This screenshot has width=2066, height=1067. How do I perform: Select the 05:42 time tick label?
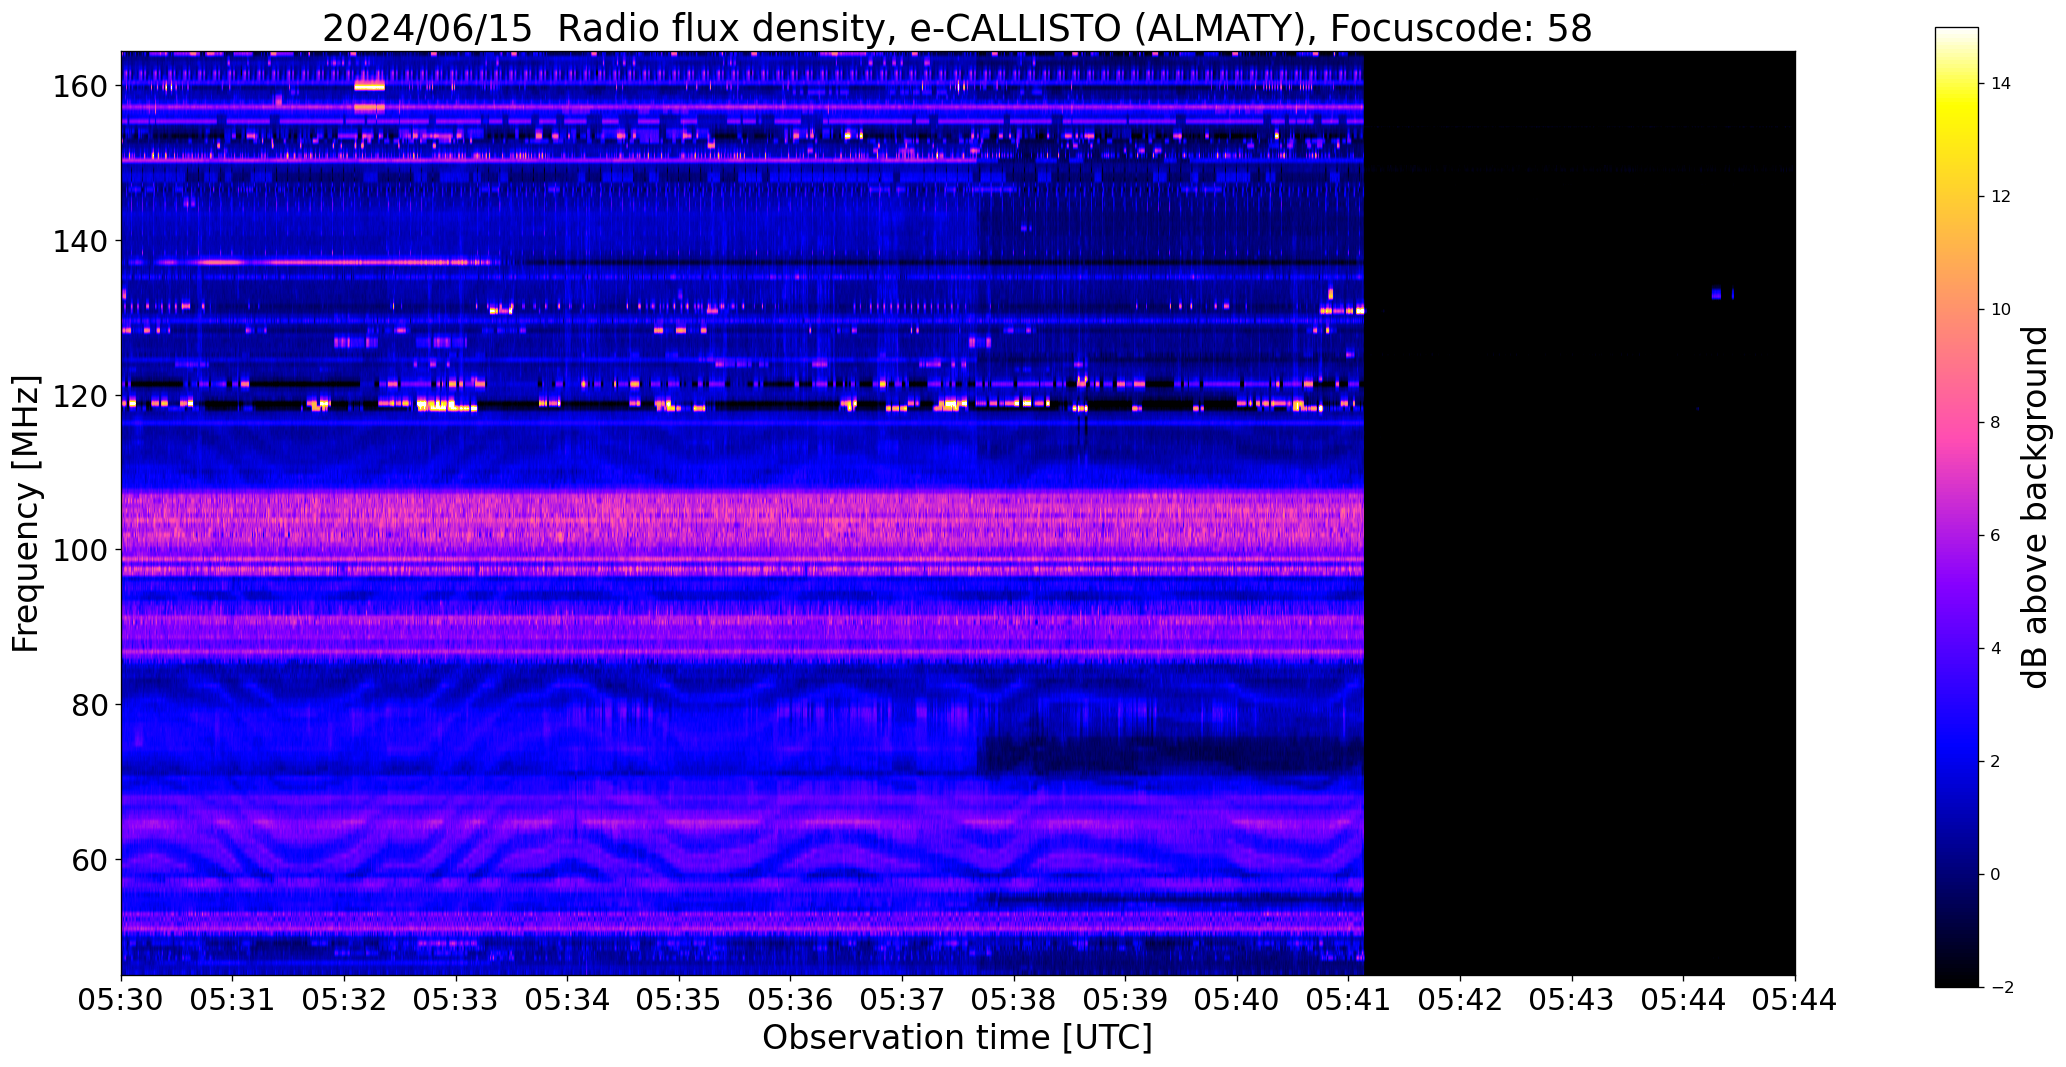[x=1461, y=1000]
